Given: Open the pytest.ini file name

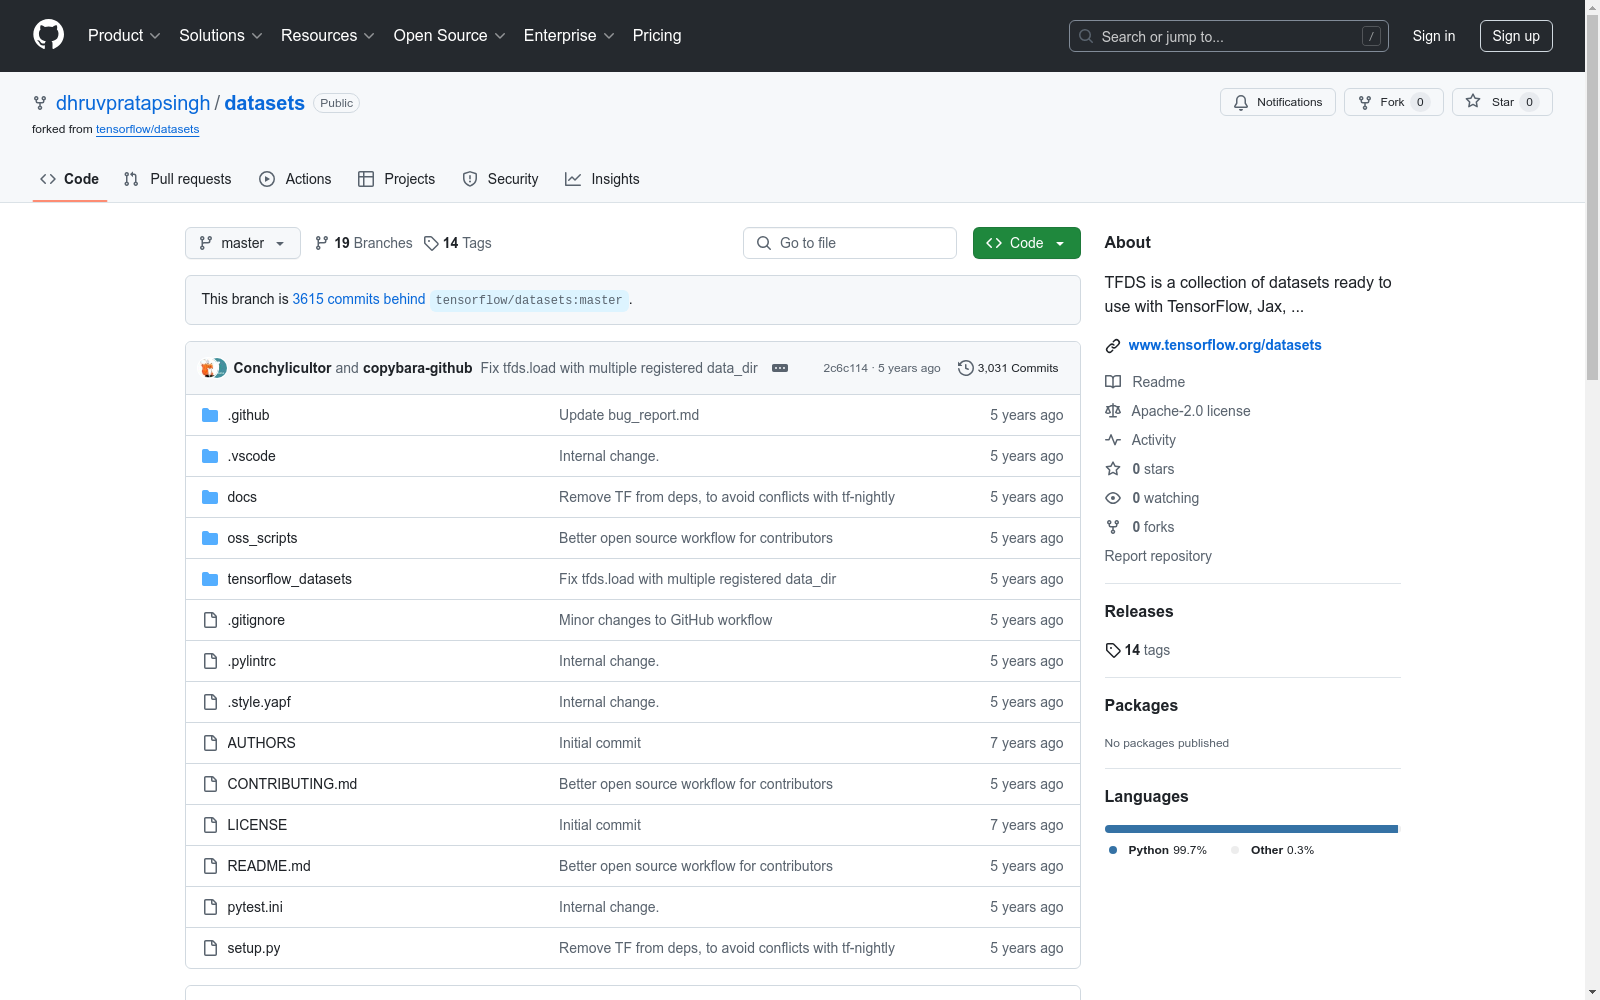Looking at the screenshot, I should 255,907.
